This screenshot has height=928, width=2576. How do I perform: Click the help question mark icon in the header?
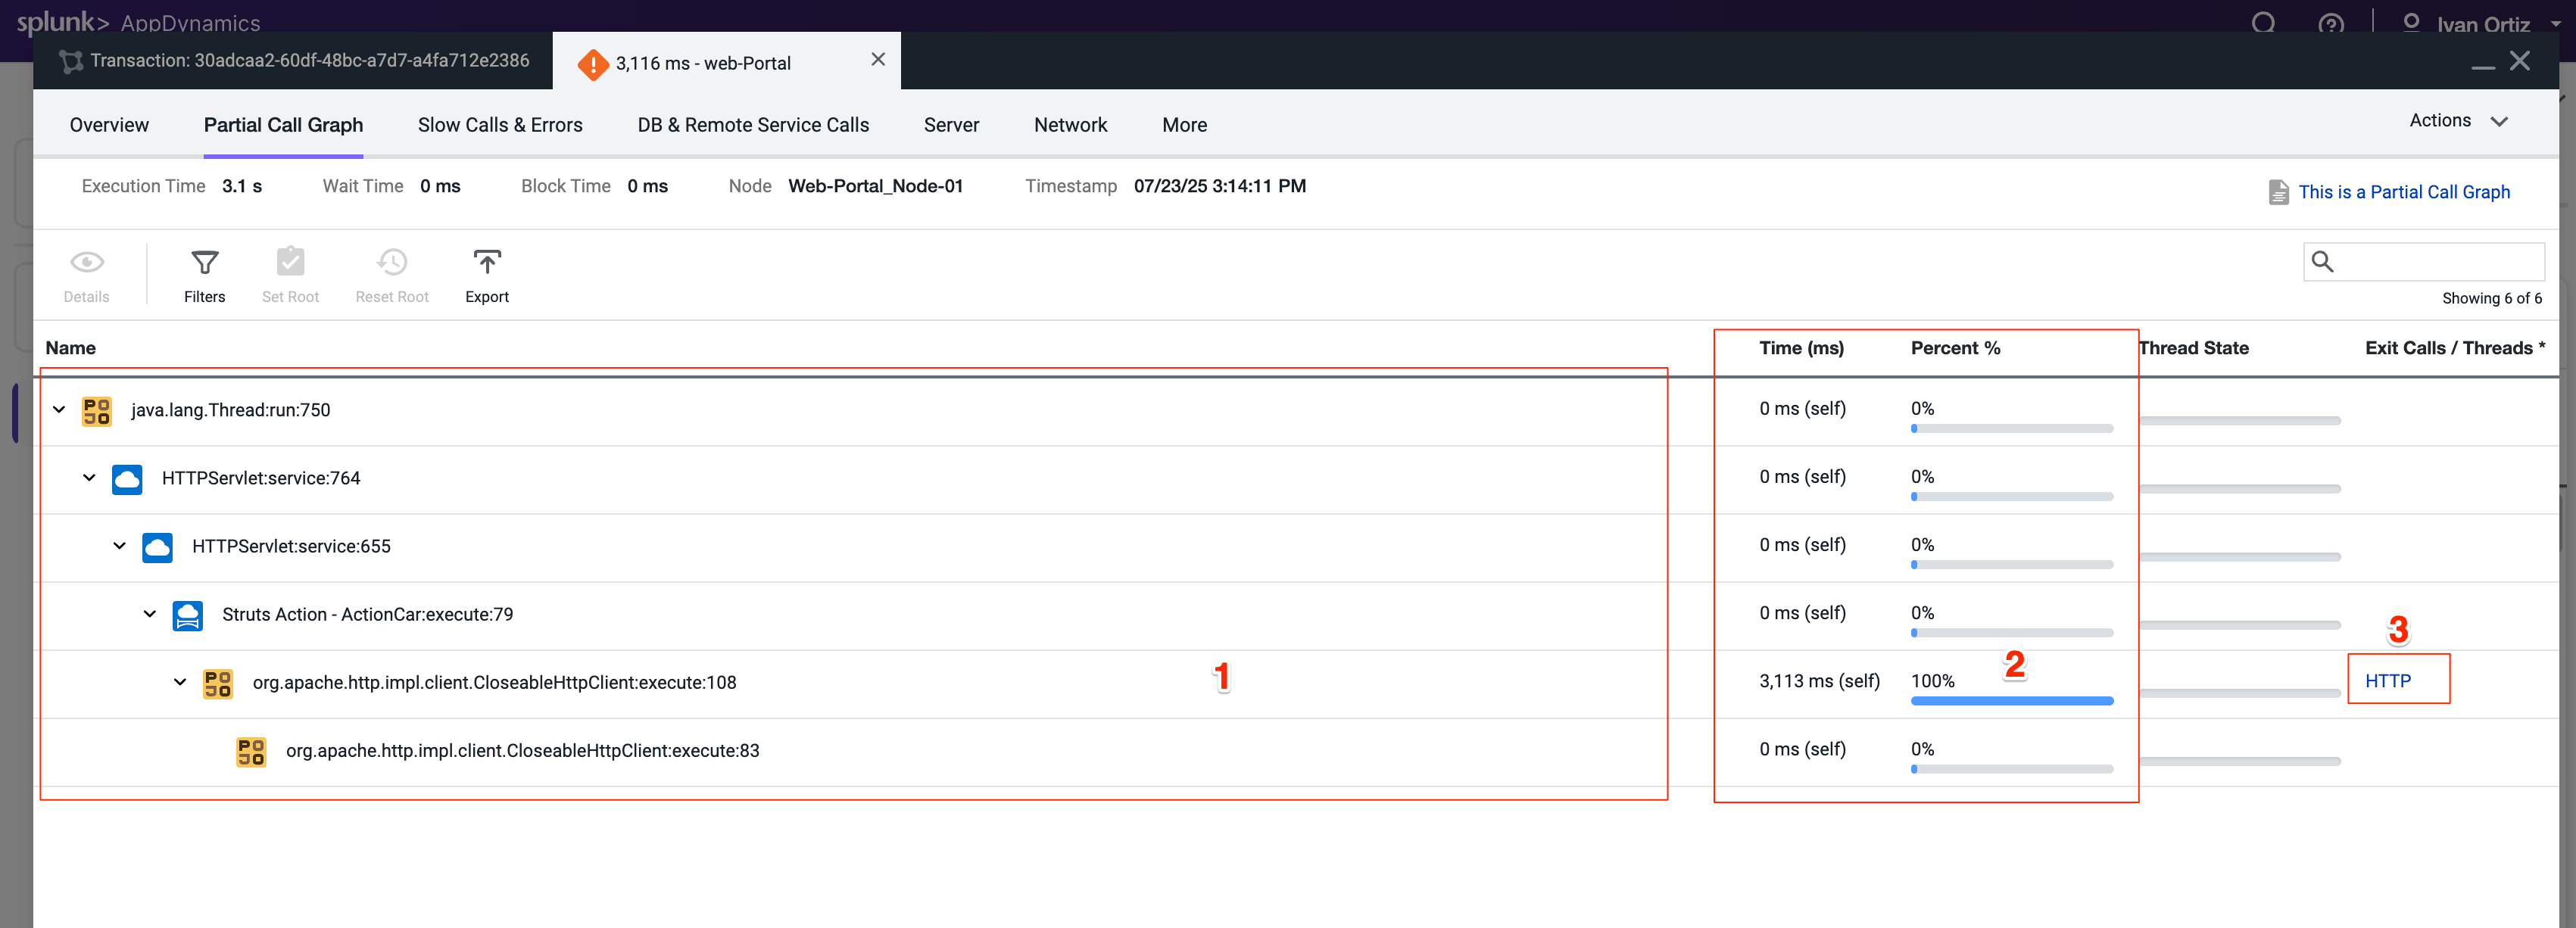tap(2332, 24)
